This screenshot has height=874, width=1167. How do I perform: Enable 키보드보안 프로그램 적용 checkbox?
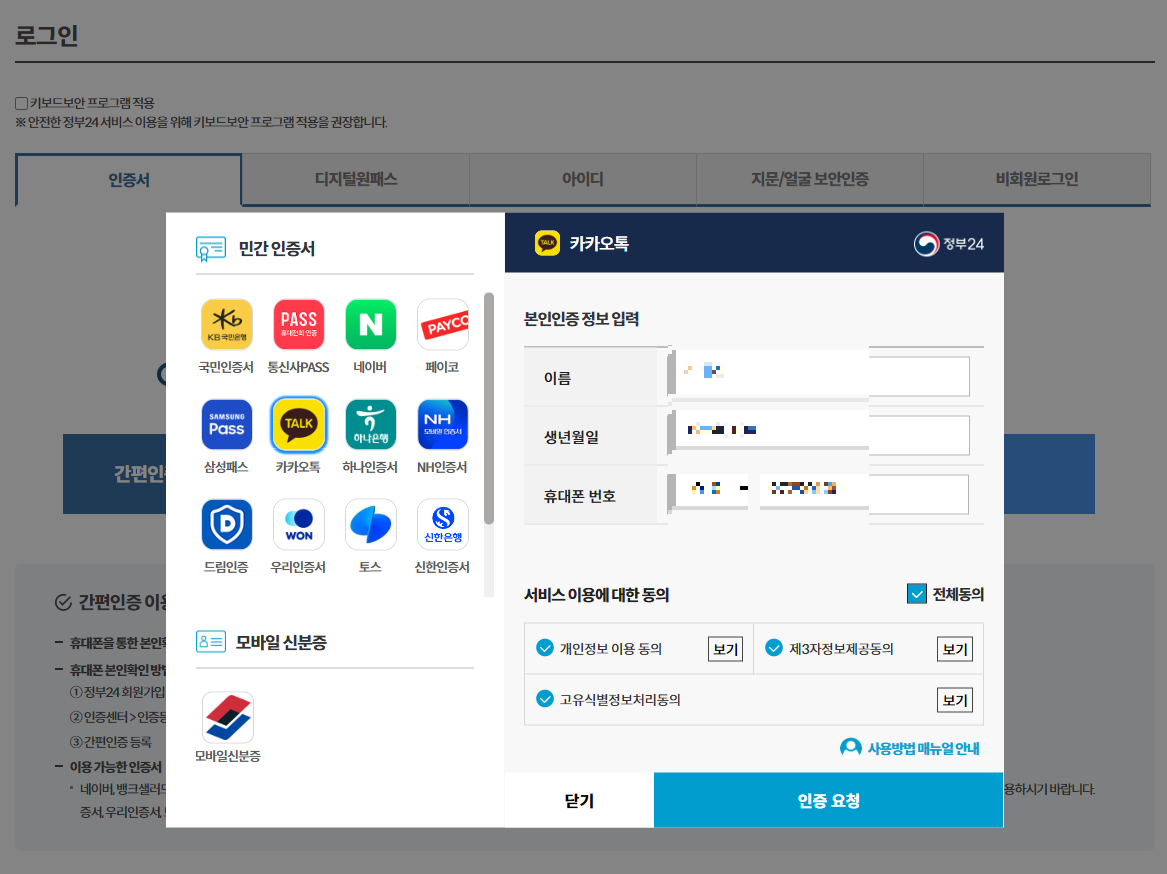[22, 103]
